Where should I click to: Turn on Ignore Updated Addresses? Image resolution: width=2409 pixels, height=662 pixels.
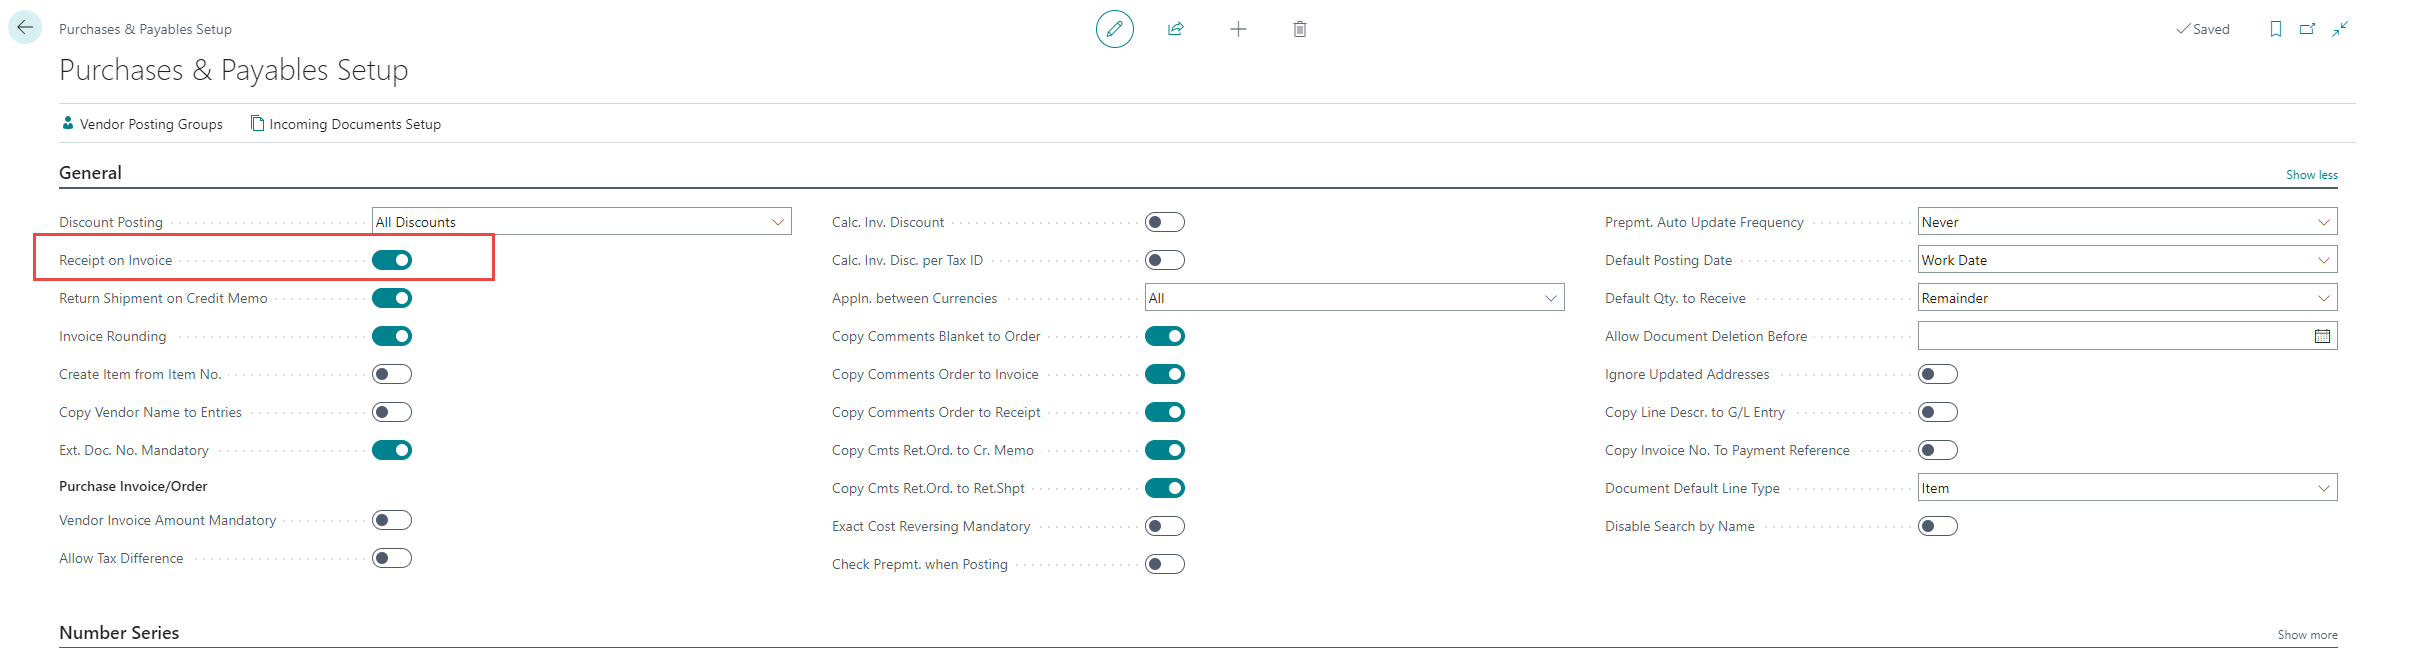(1937, 374)
